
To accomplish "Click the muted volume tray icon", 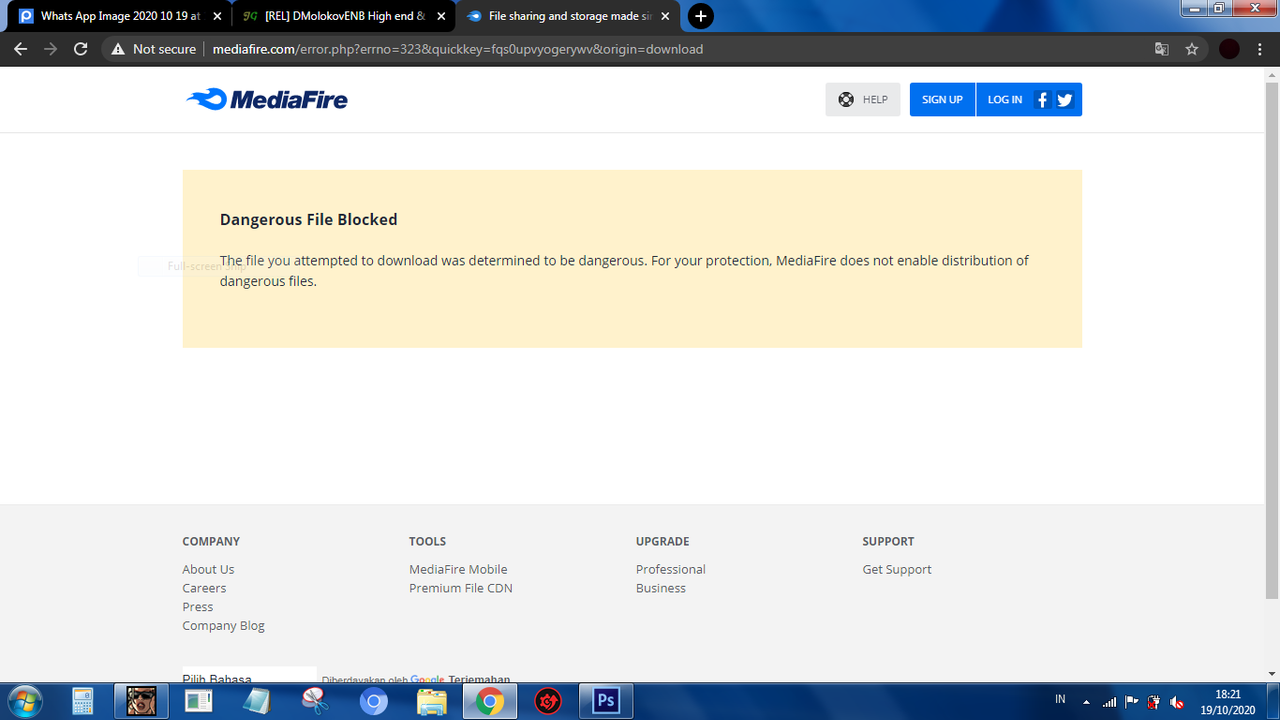I will point(1177,702).
